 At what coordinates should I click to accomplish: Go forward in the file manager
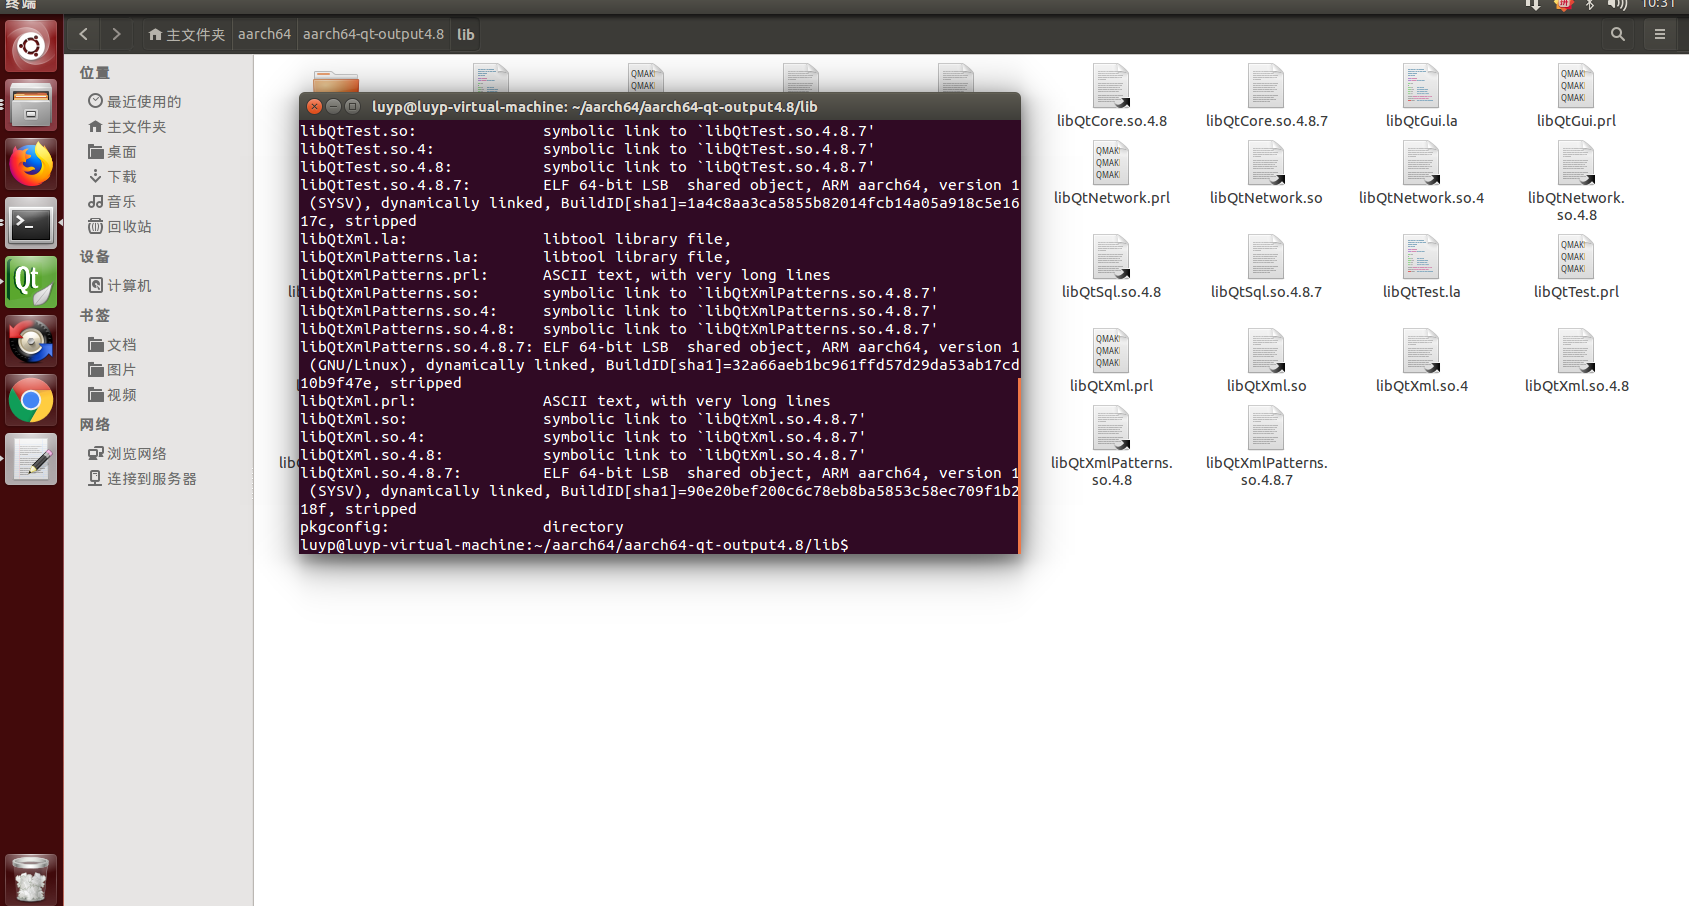coord(117,34)
